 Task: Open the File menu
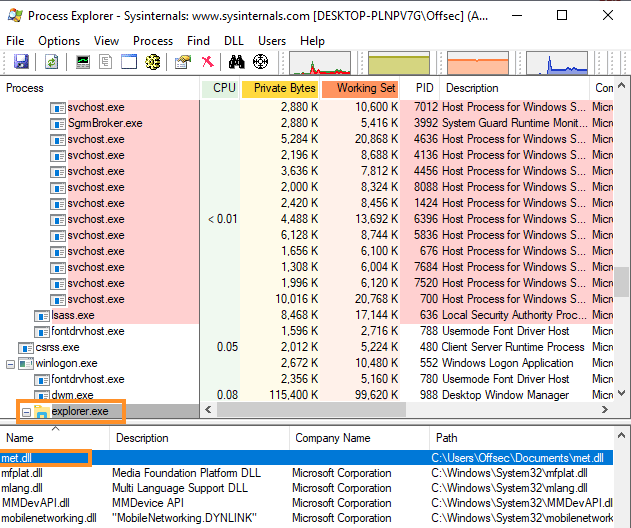pyautogui.click(x=15, y=41)
